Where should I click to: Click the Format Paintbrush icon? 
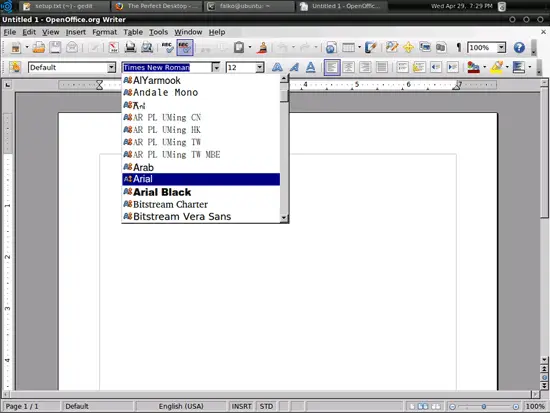click(x=262, y=47)
